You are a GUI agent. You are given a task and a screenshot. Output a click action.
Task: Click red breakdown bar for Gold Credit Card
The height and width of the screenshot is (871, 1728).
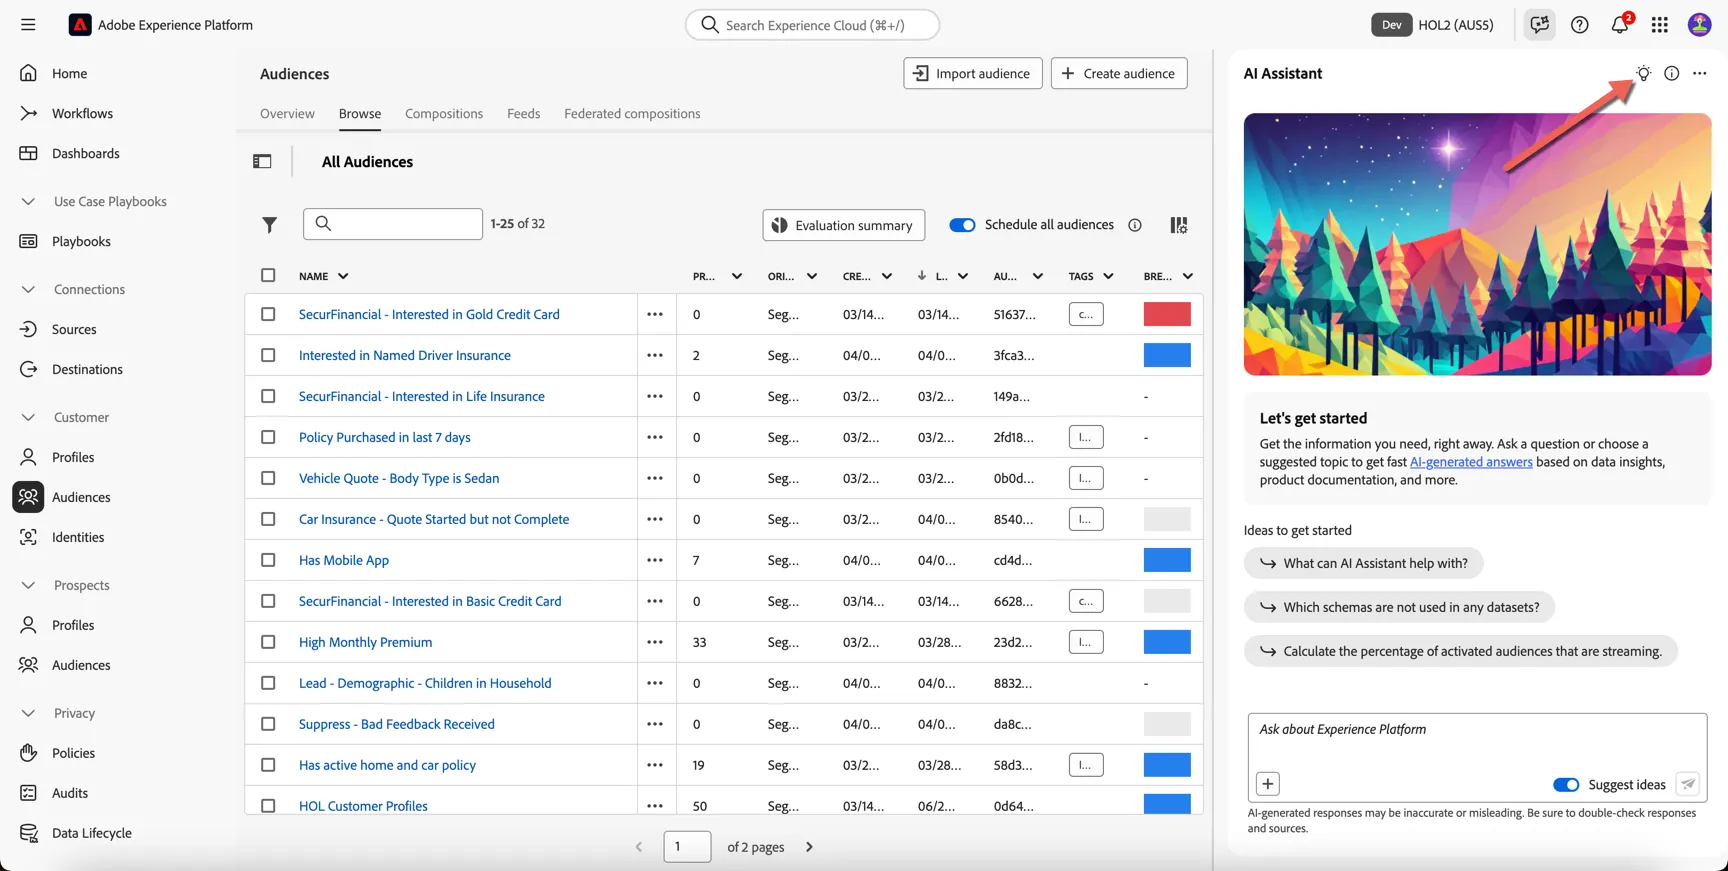pos(1167,314)
